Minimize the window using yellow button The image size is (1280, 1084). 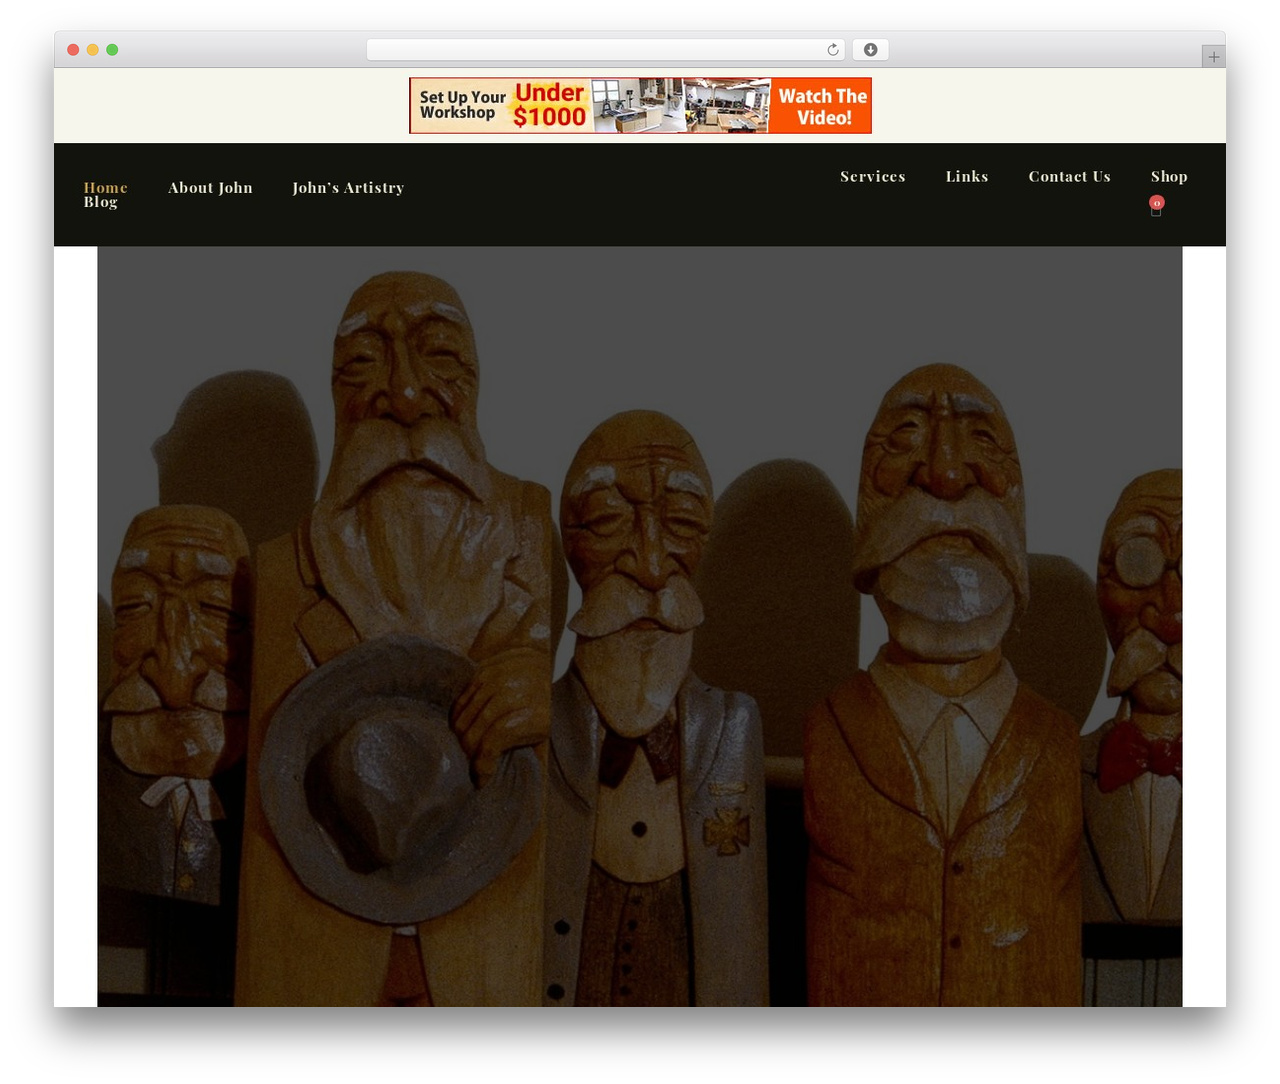pos(92,50)
